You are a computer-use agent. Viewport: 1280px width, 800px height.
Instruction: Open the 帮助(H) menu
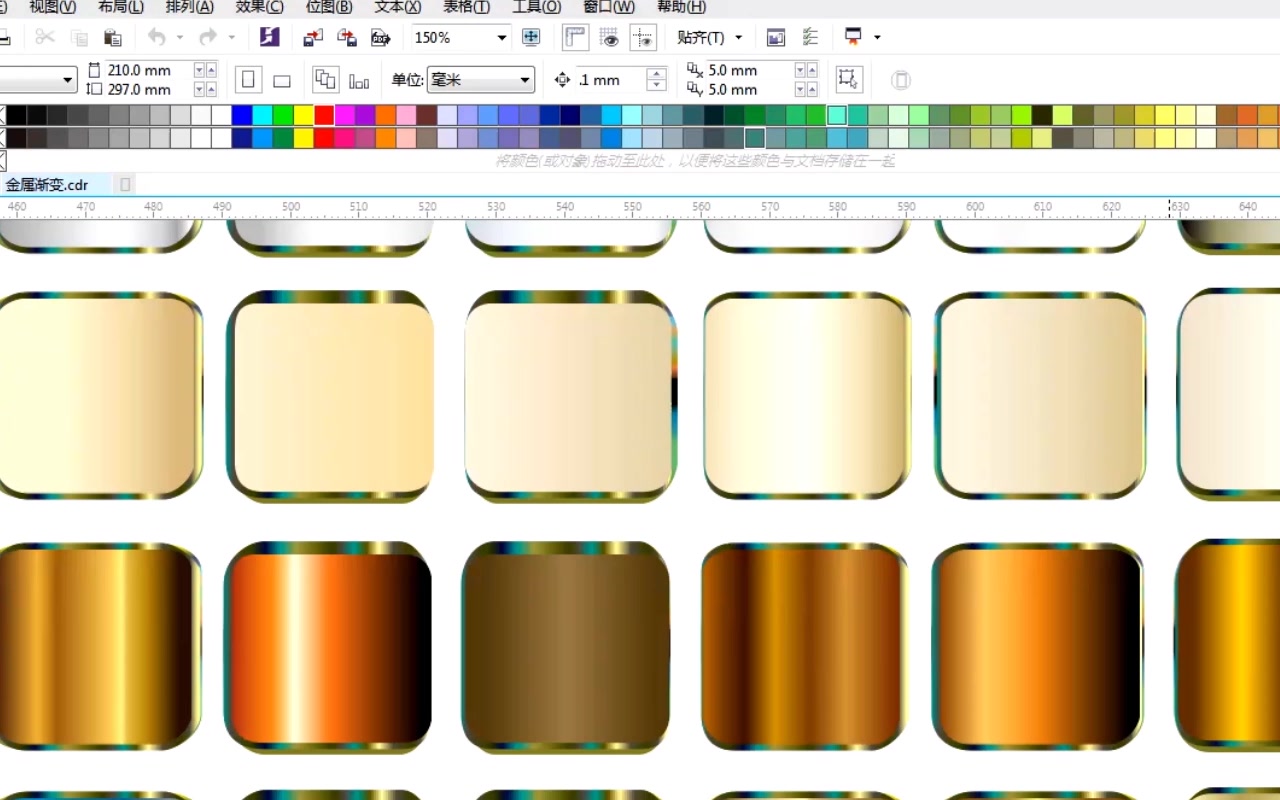681,7
